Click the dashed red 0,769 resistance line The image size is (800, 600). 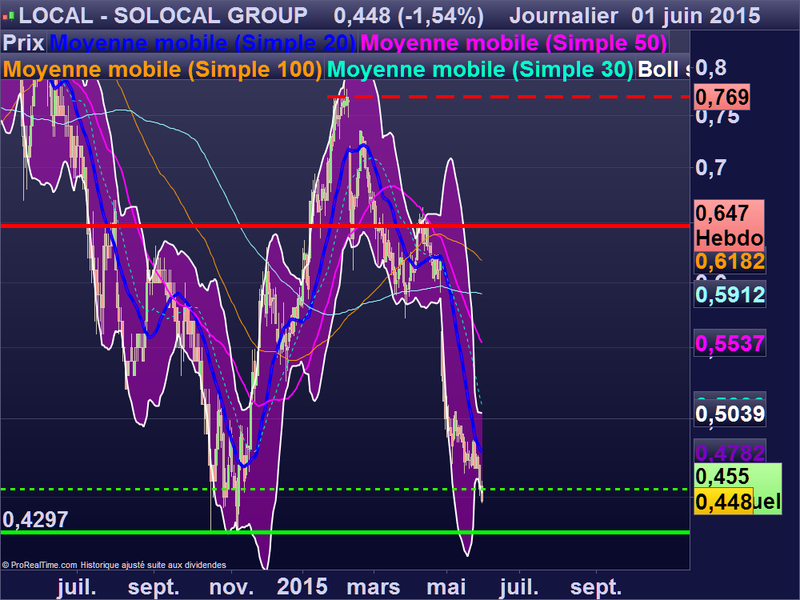click(x=510, y=96)
